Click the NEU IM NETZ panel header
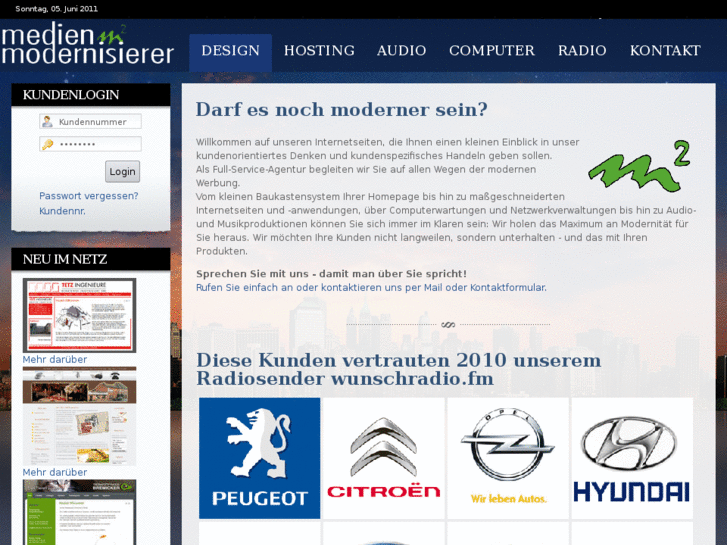727x545 pixels. (91, 259)
